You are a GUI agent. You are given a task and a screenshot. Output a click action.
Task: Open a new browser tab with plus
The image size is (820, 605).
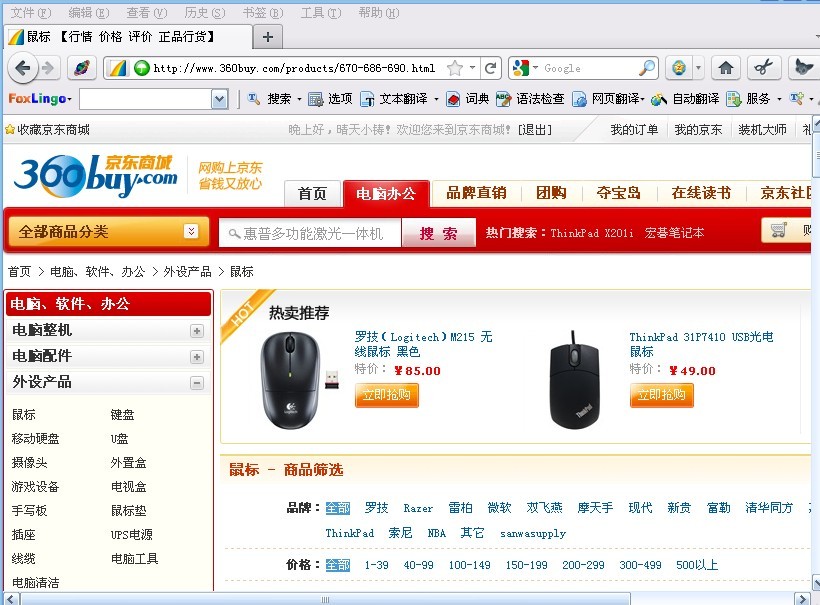(x=268, y=37)
